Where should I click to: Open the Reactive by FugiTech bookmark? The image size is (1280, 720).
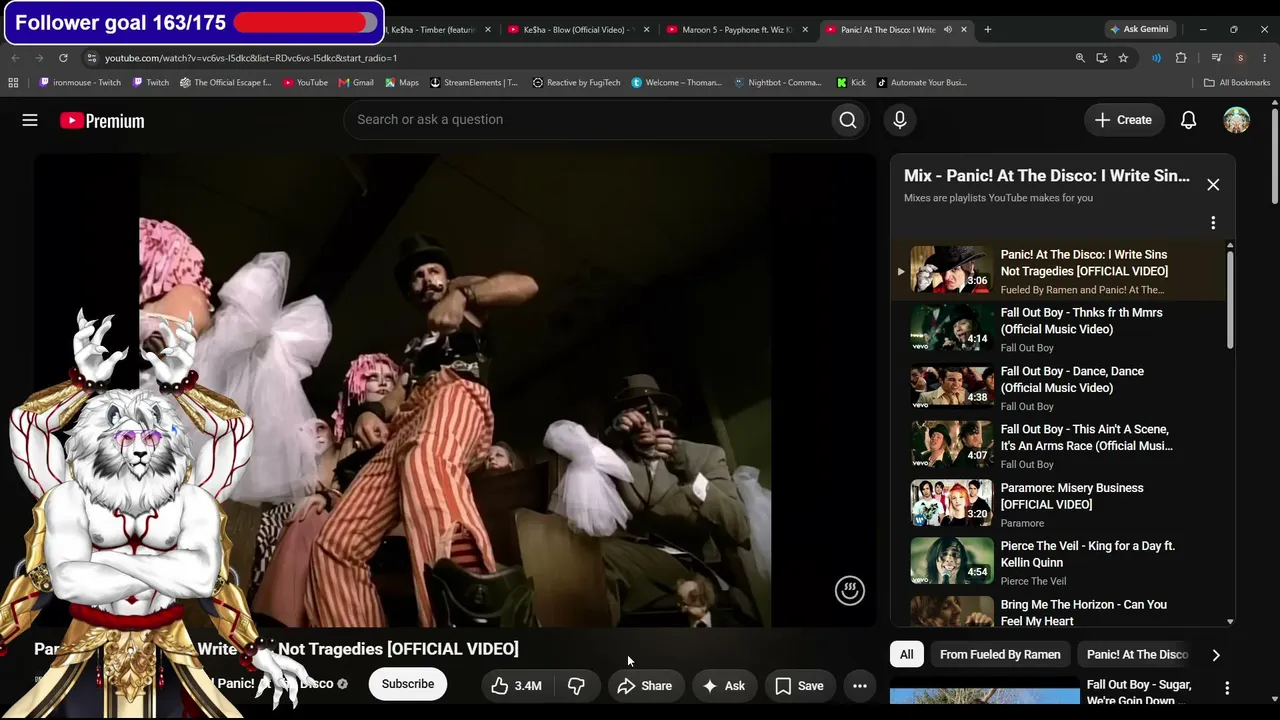pos(577,83)
